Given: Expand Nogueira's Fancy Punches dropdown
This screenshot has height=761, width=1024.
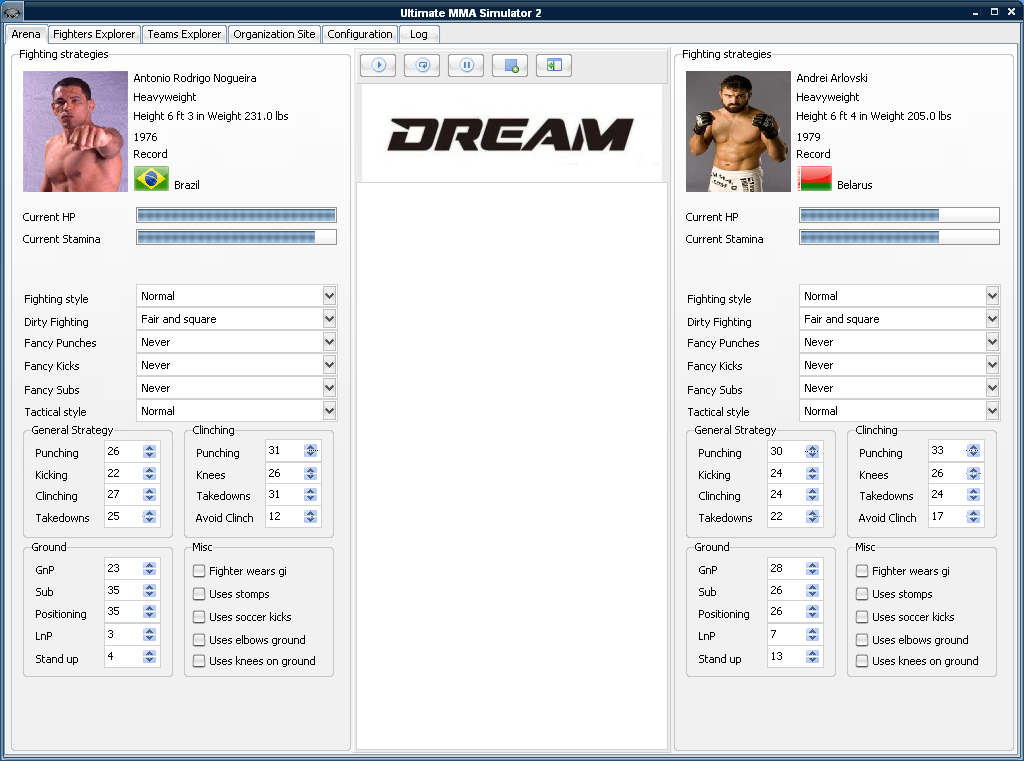Looking at the screenshot, I should tap(329, 342).
